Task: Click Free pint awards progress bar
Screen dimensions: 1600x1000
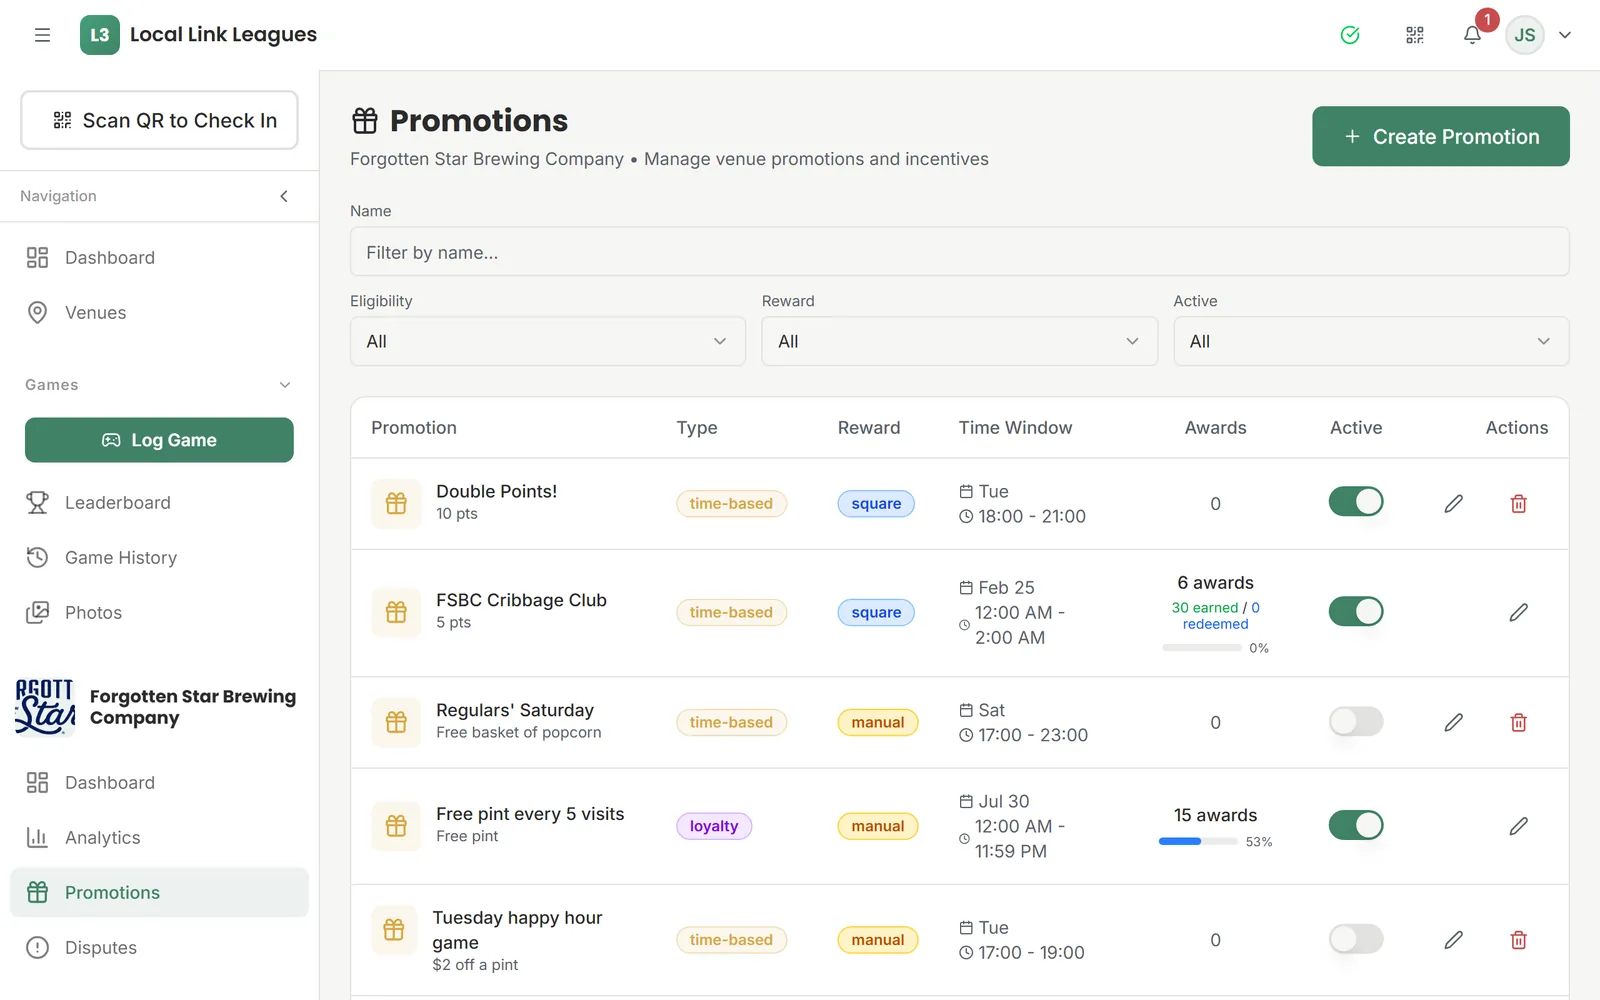Action: (1198, 842)
